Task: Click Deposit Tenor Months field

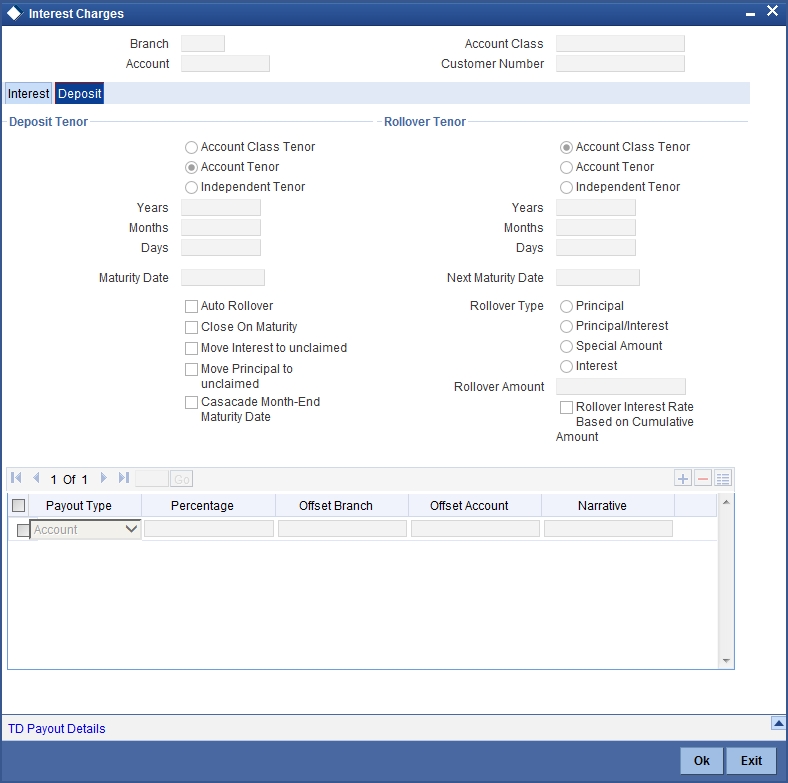Action: tap(221, 228)
